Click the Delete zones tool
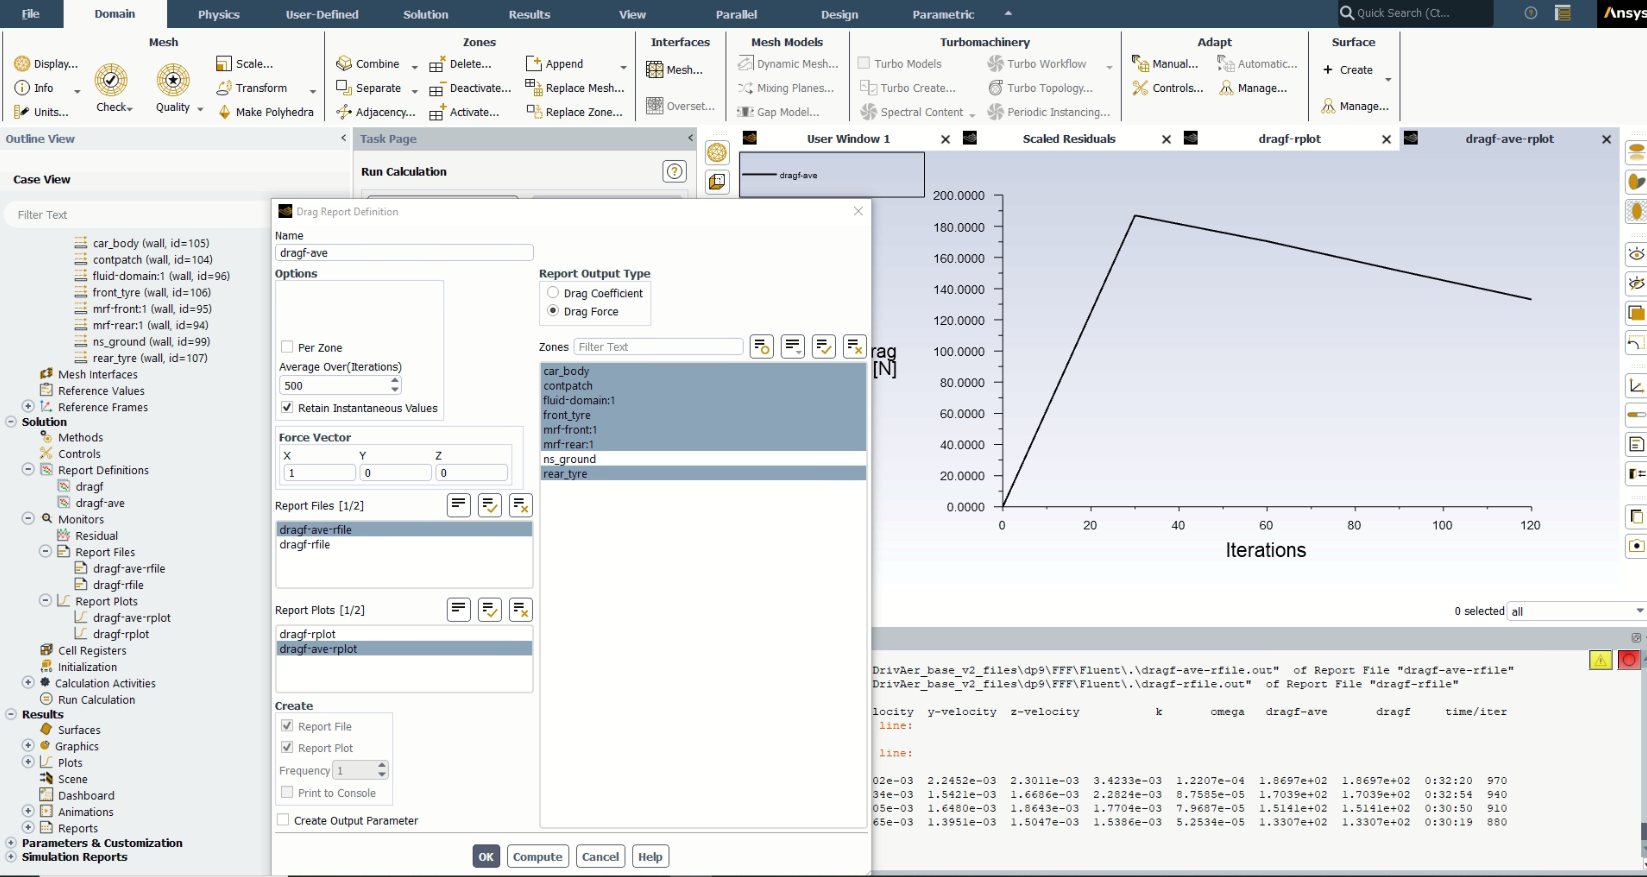Screen dimensions: 1647x877 click(x=461, y=64)
